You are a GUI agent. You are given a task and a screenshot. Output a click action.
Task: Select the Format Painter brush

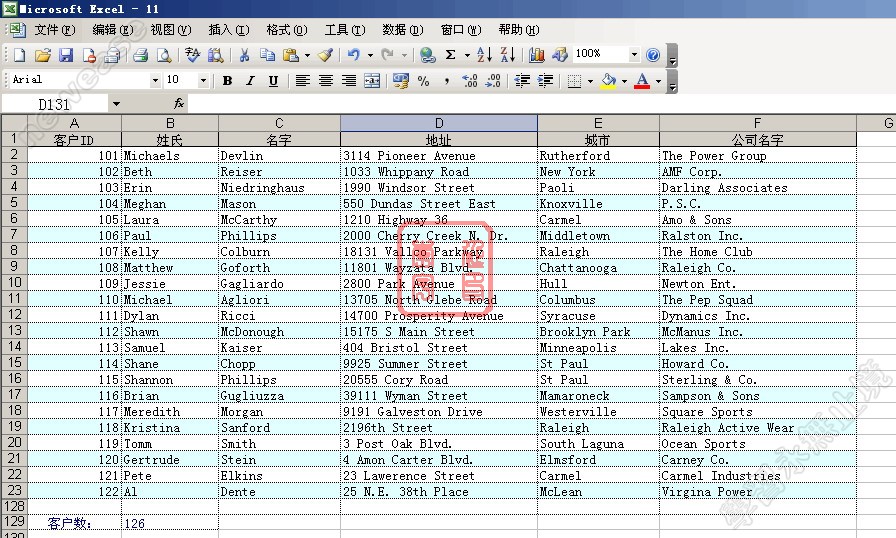pos(325,55)
